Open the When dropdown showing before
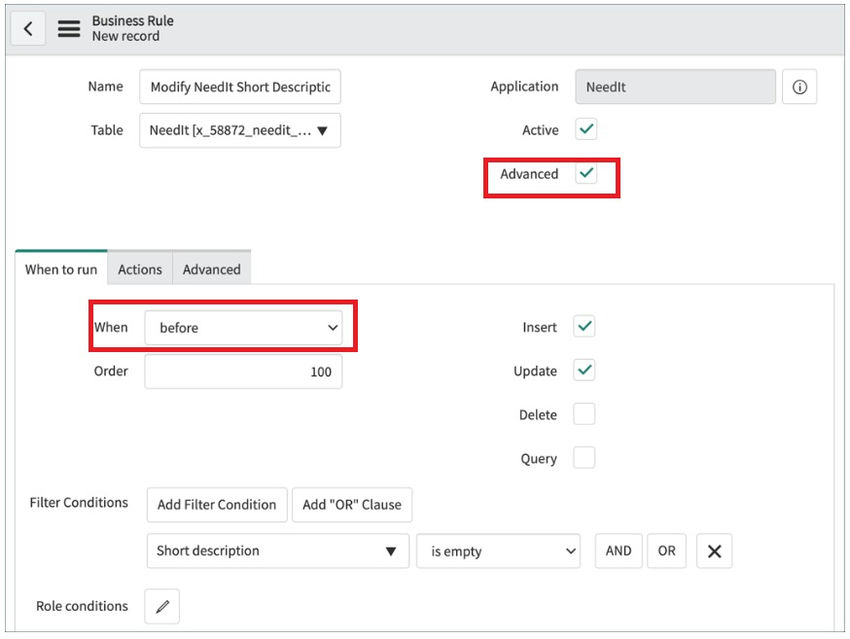Viewport: 850px width, 639px height. 244,327
